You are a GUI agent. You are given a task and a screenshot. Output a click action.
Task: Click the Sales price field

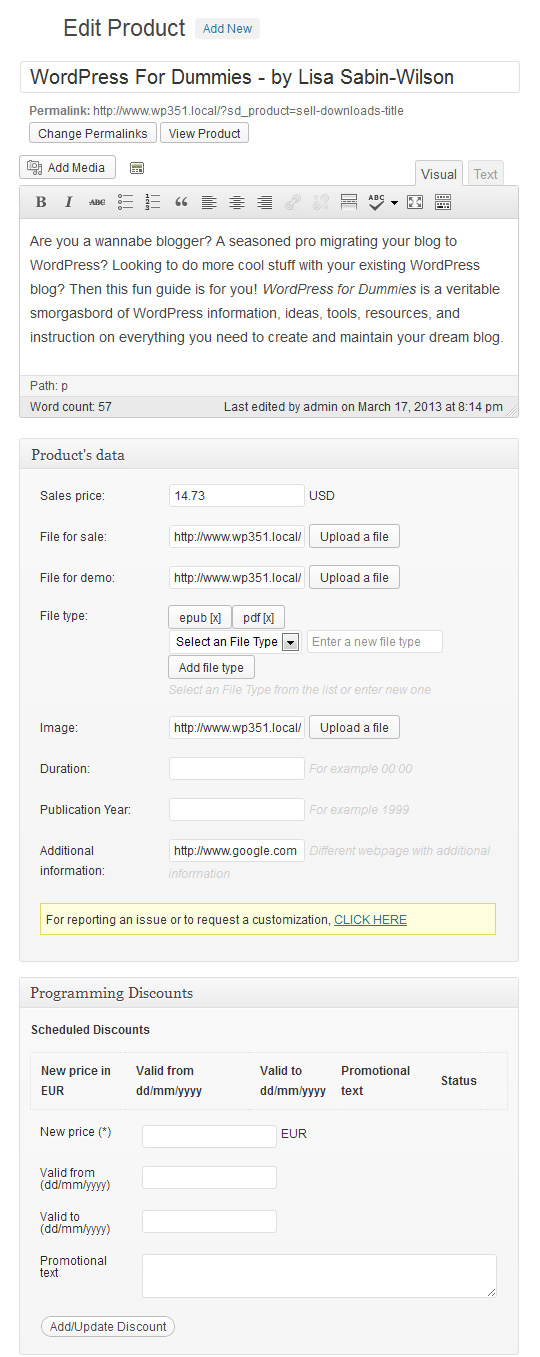coord(237,495)
